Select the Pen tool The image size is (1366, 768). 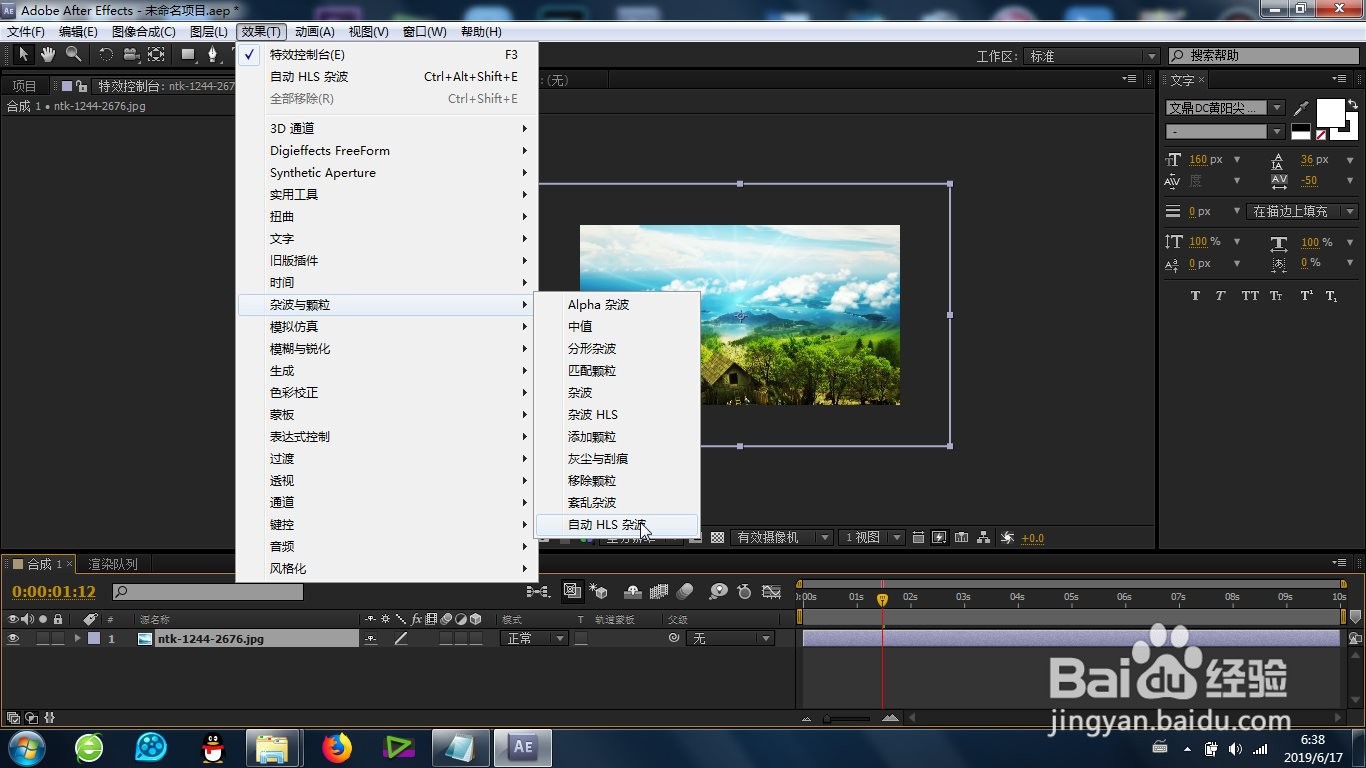pyautogui.click(x=212, y=55)
